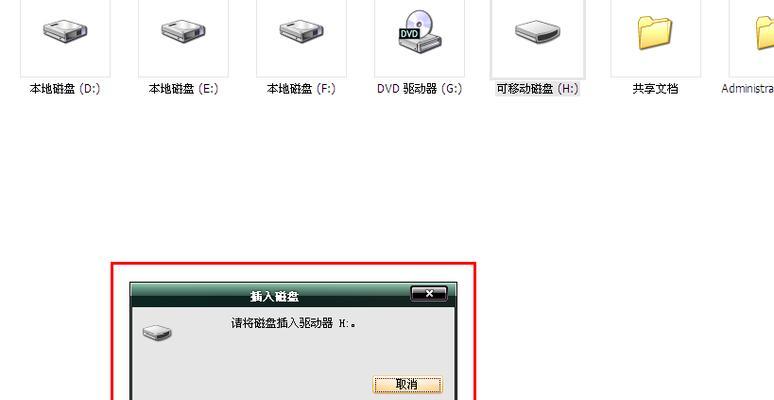774x400 pixels.
Task: Select the local disk F: drive icon
Action: click(x=301, y=31)
